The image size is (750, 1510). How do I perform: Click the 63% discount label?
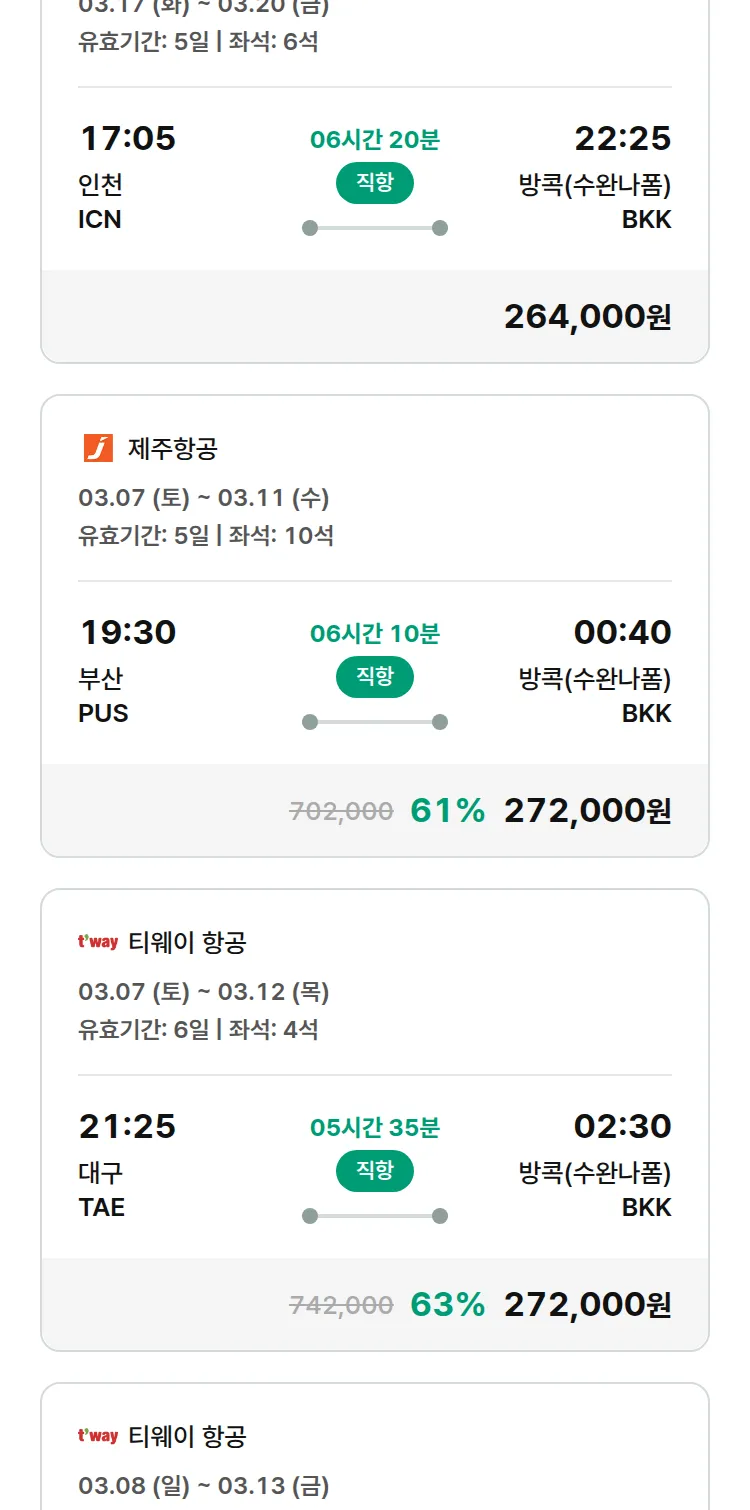[447, 1304]
